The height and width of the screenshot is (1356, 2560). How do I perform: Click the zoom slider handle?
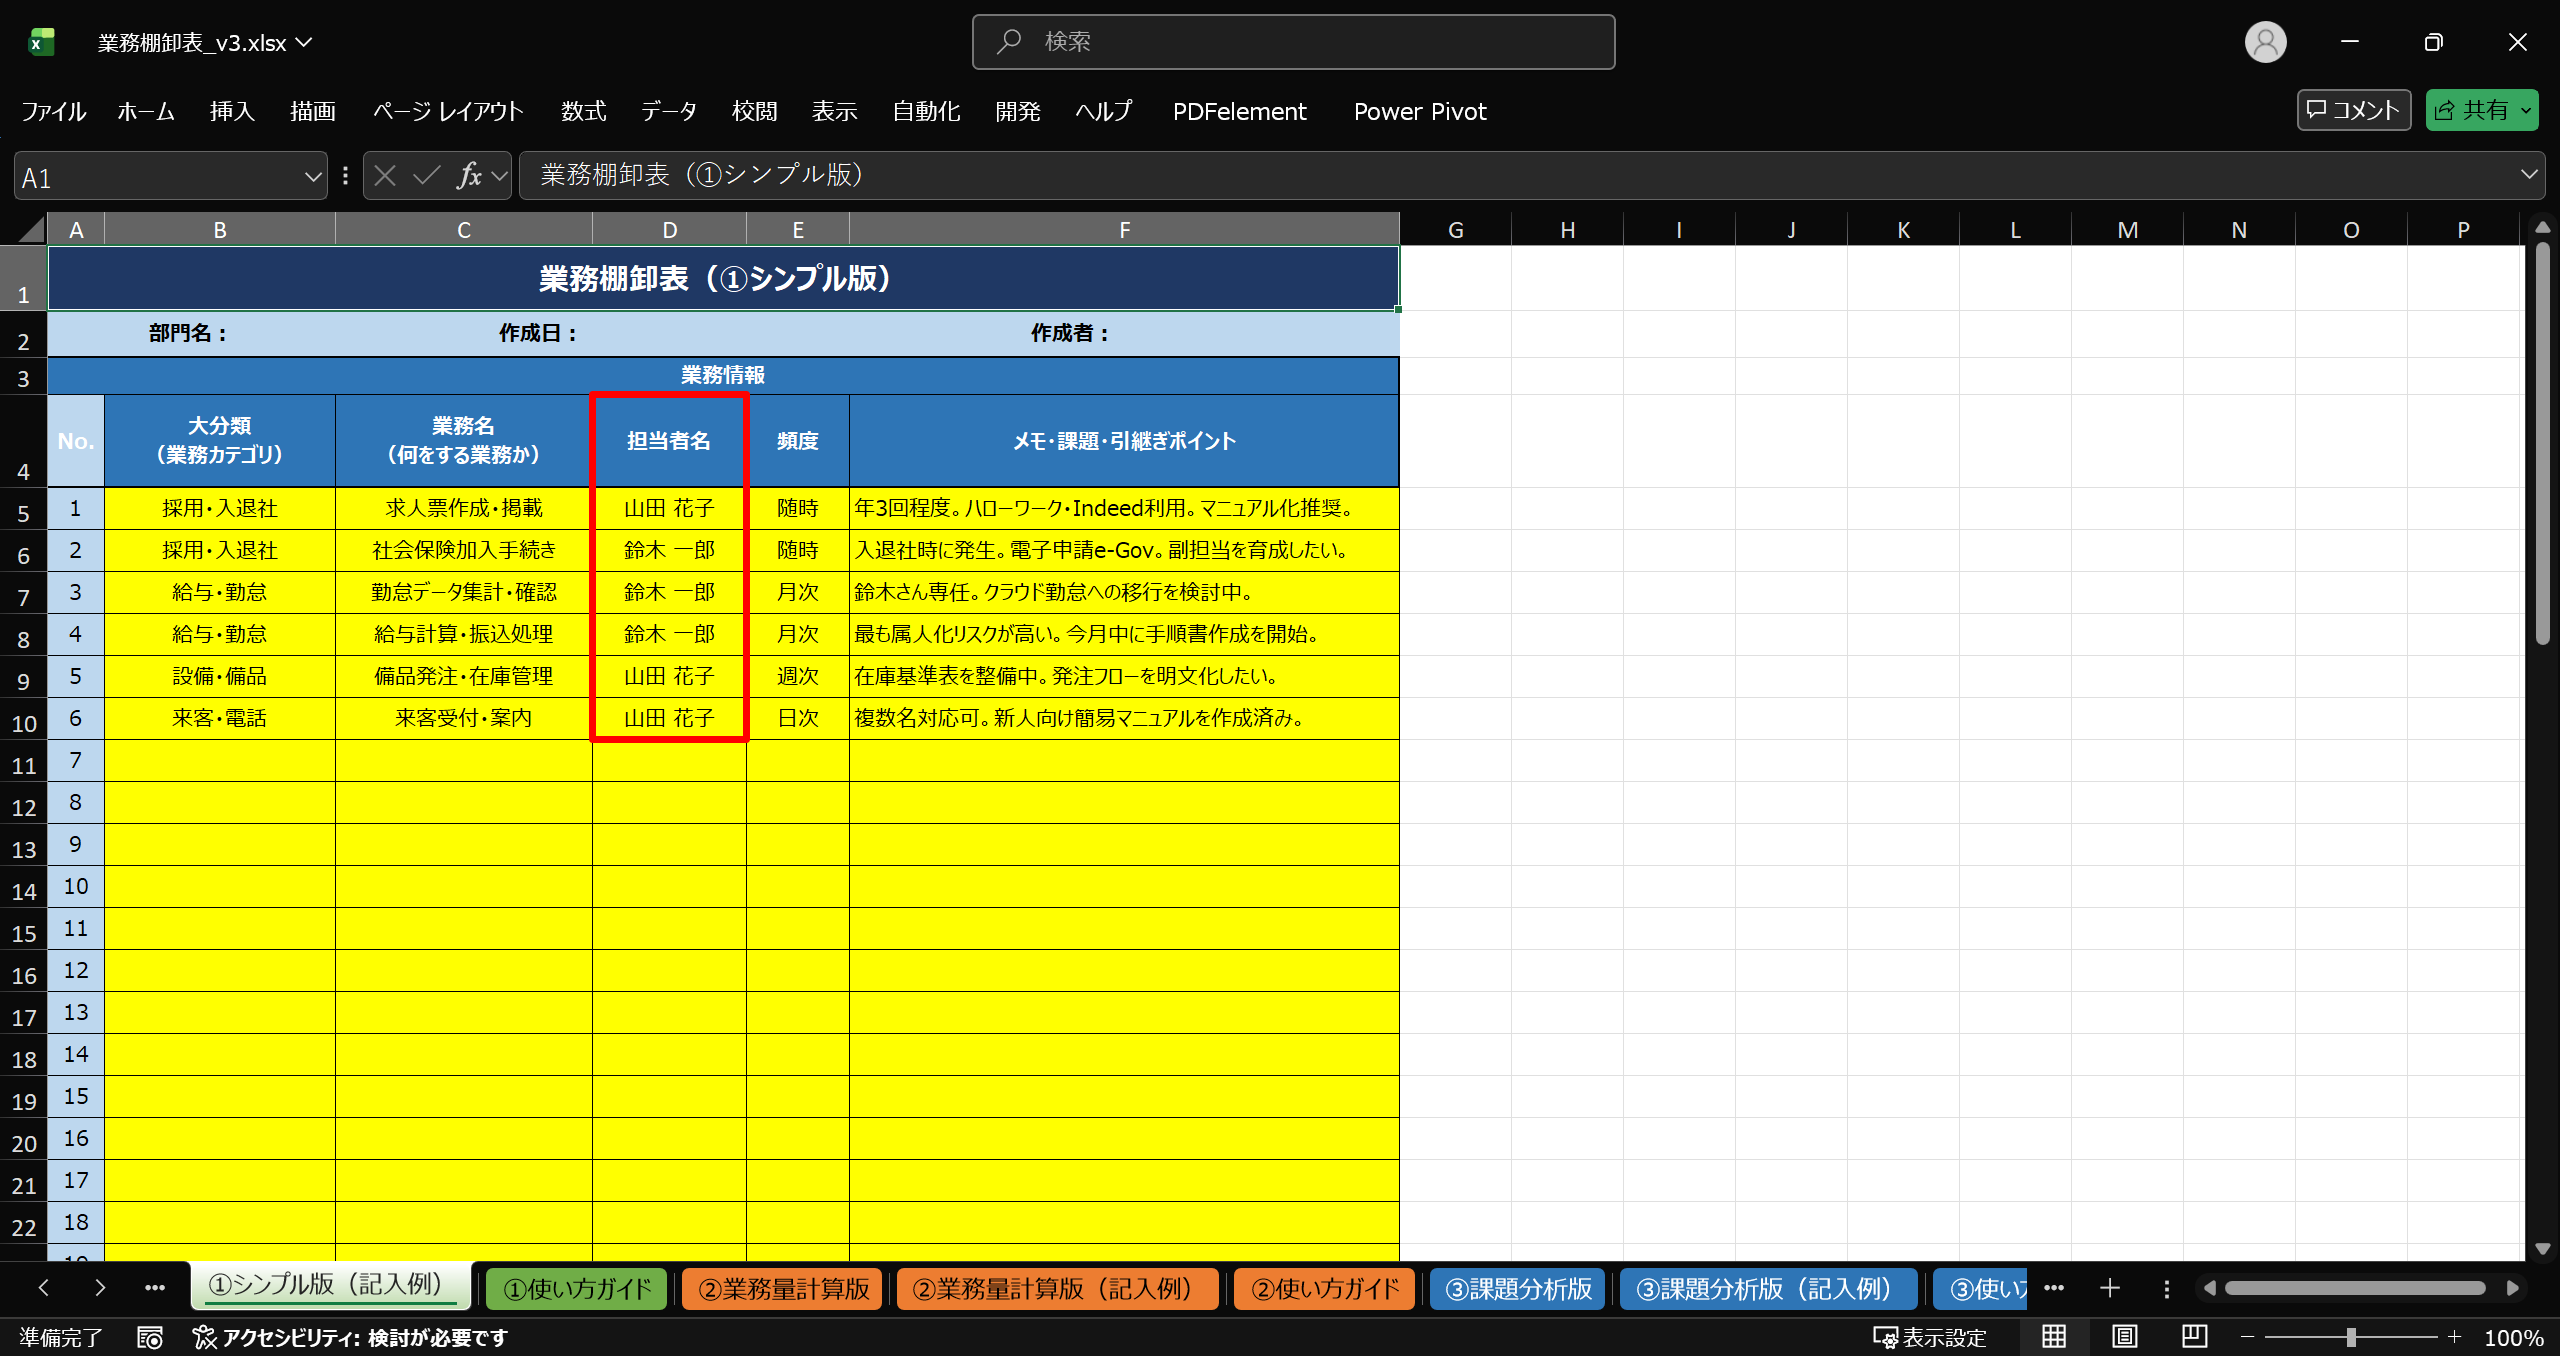click(2351, 1337)
